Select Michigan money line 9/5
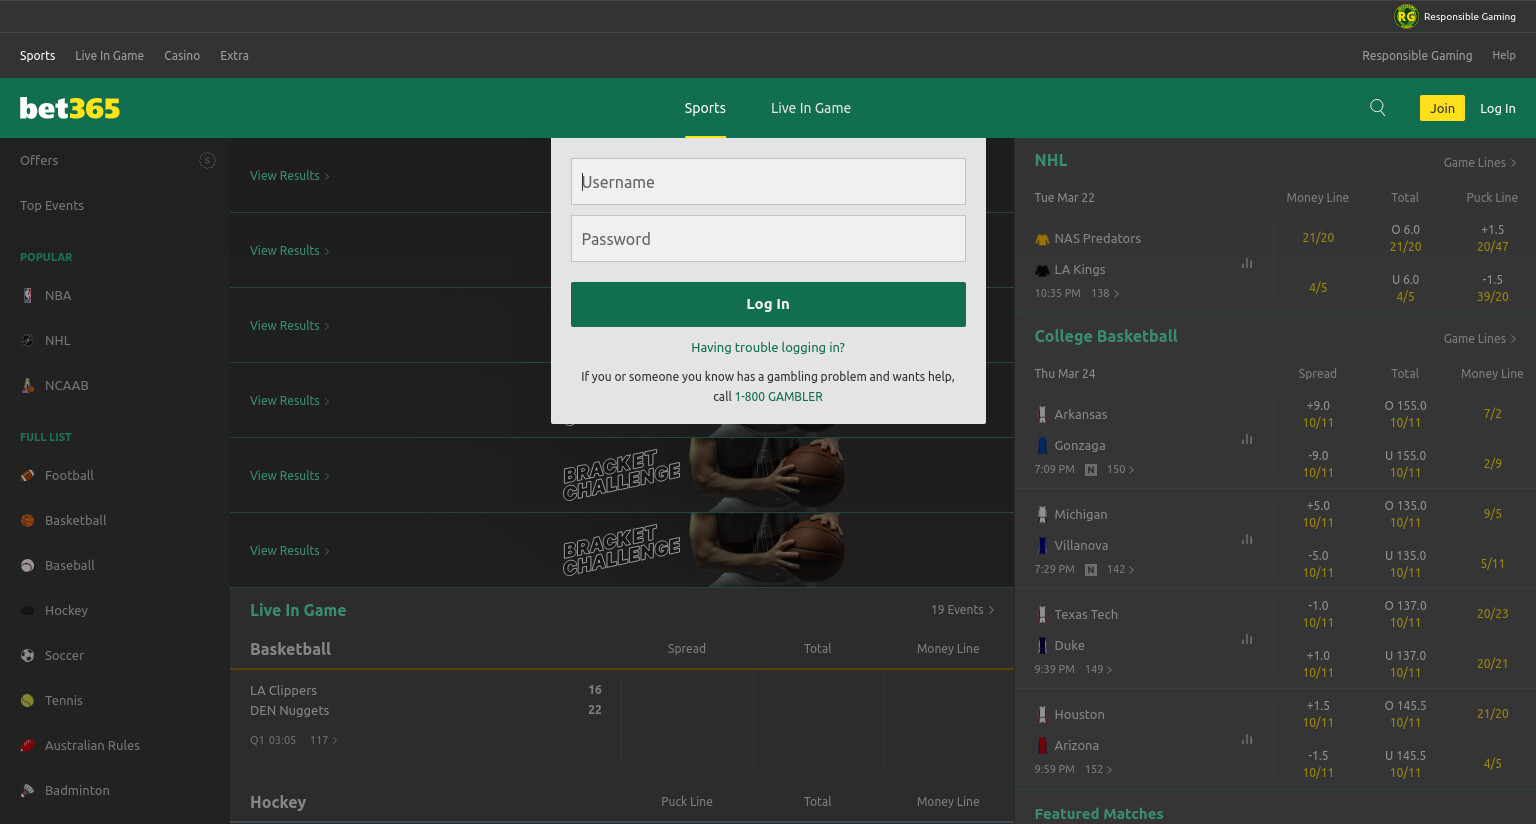The width and height of the screenshot is (1536, 824). click(1492, 513)
